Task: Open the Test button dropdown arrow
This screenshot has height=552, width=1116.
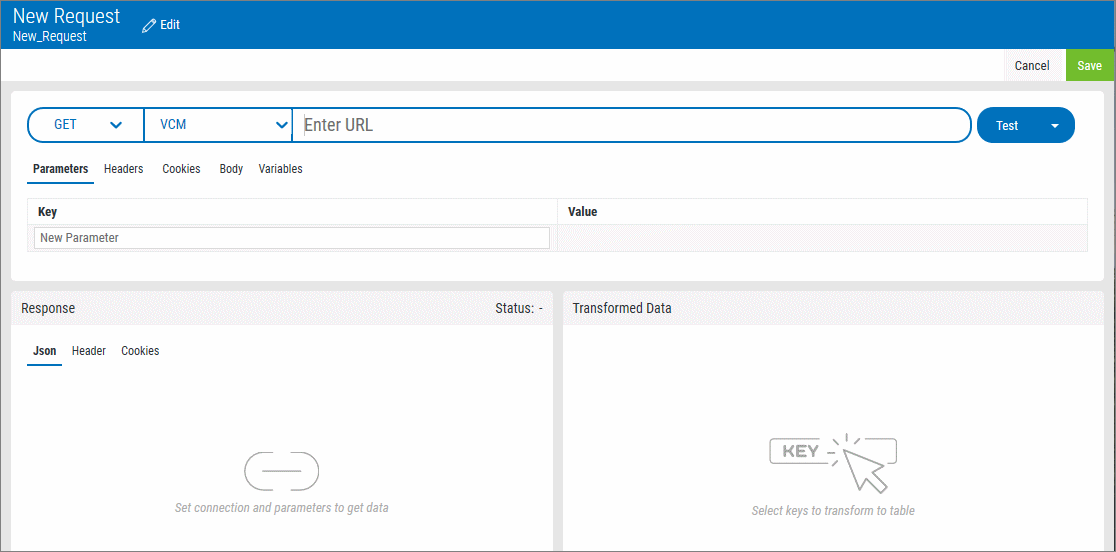Action: click(1054, 126)
